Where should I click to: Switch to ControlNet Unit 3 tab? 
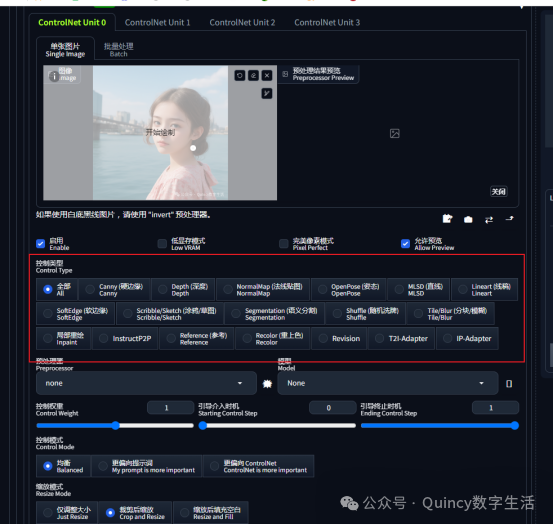click(327, 23)
